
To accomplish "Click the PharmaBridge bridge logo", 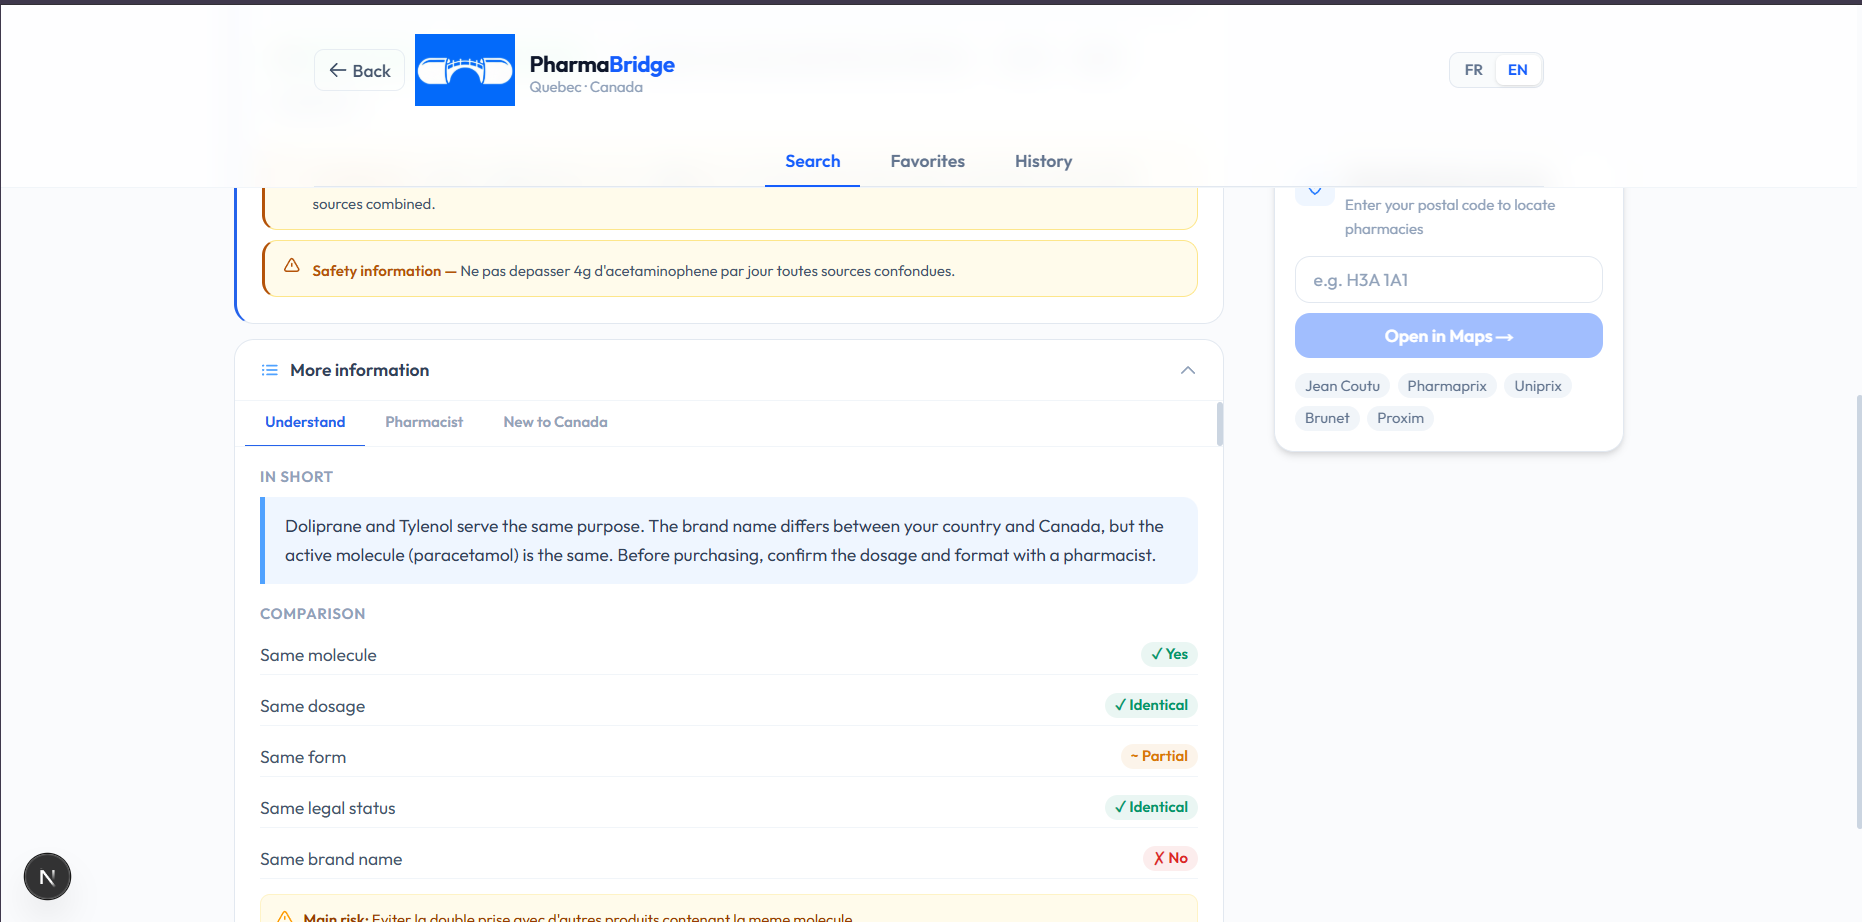I will 465,70.
